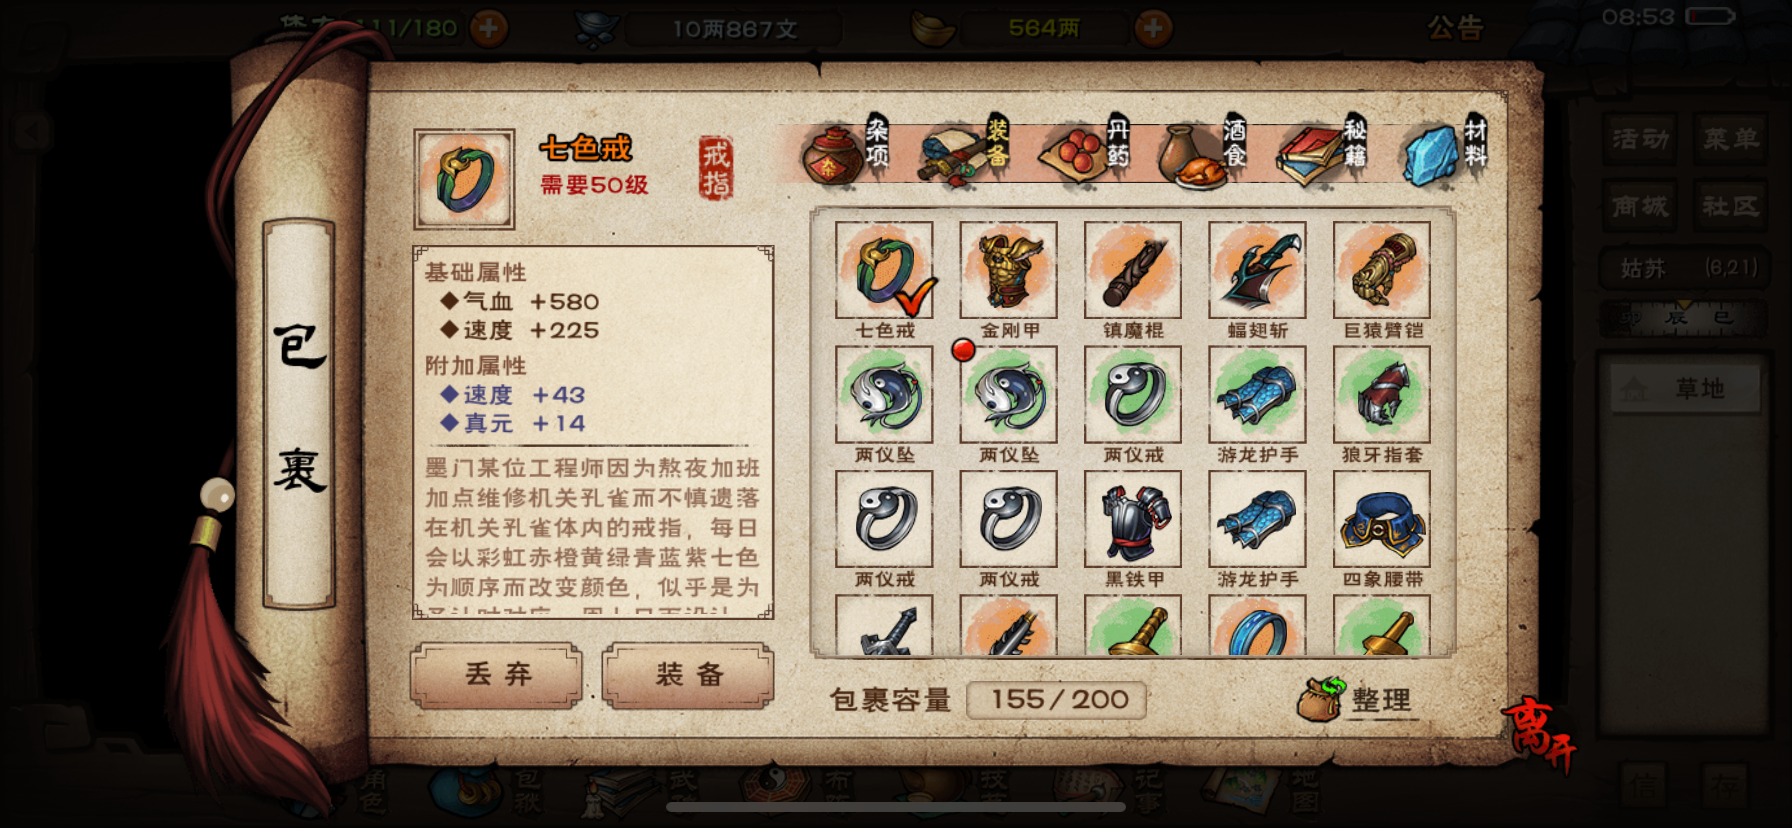Screen dimensions: 1792x828
Task: Switch to the 材料 materials tab
Action: pos(1446,152)
